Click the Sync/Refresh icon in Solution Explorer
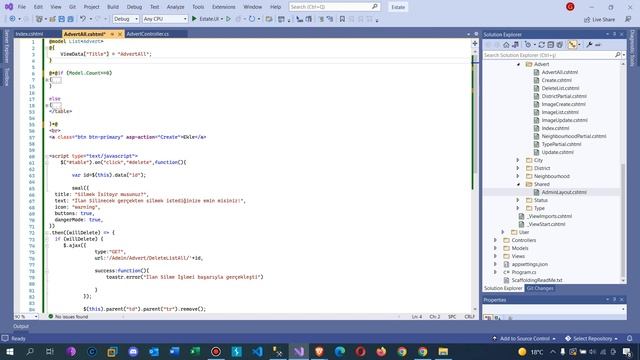 (x=542, y=45)
